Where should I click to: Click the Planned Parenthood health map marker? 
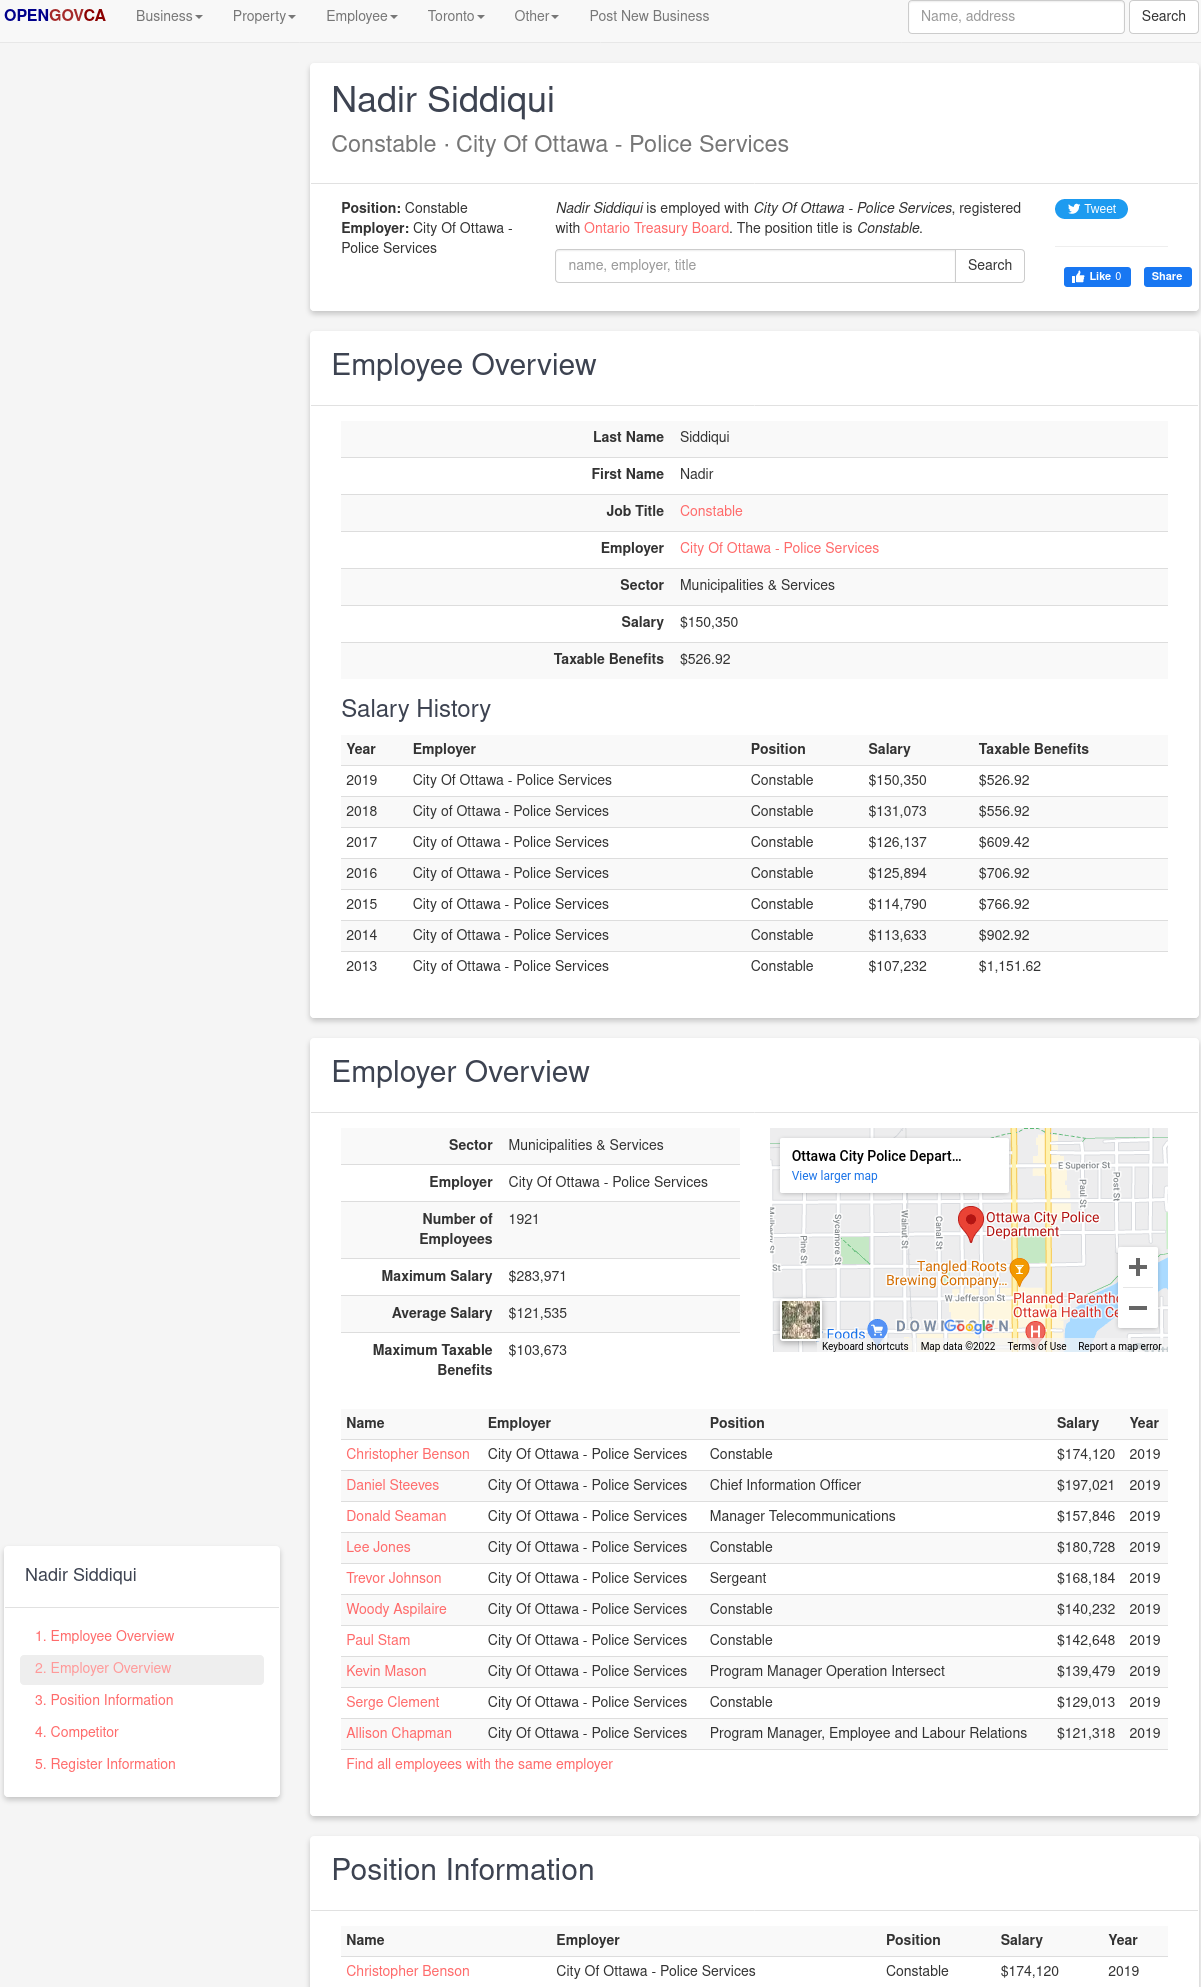pos(1036,1330)
